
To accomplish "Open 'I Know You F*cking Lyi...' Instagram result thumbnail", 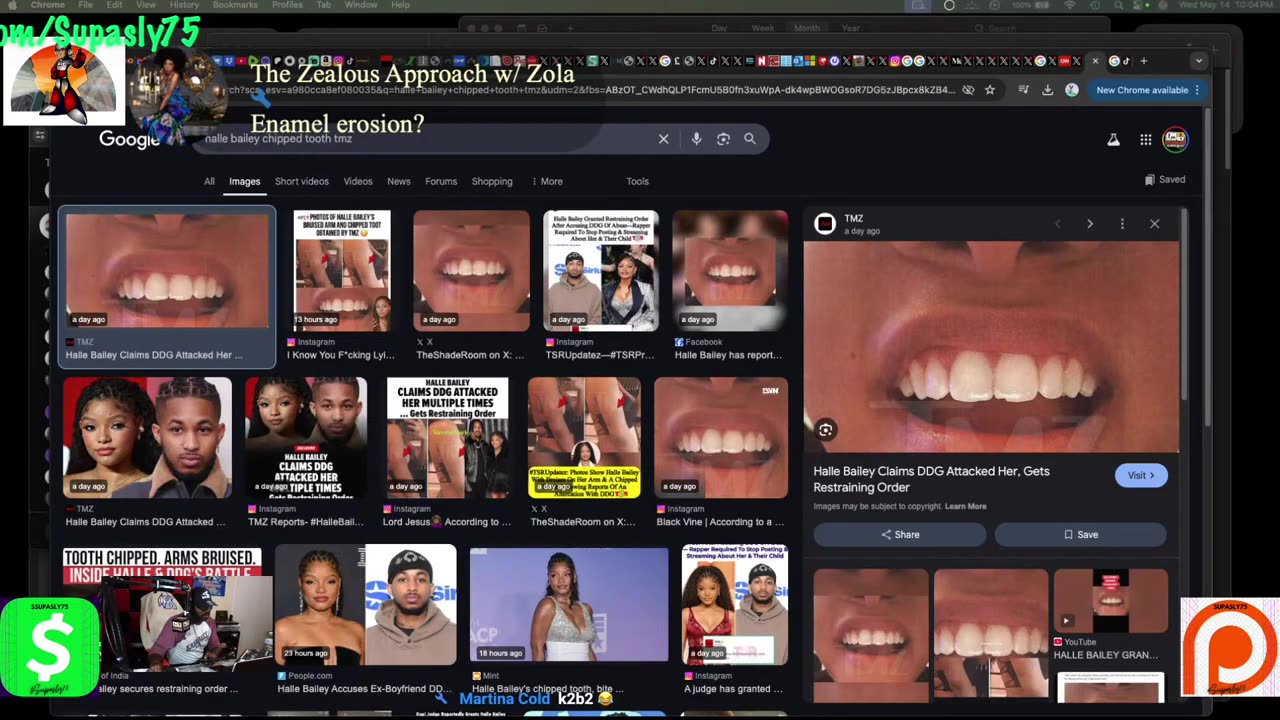I will pyautogui.click(x=342, y=270).
